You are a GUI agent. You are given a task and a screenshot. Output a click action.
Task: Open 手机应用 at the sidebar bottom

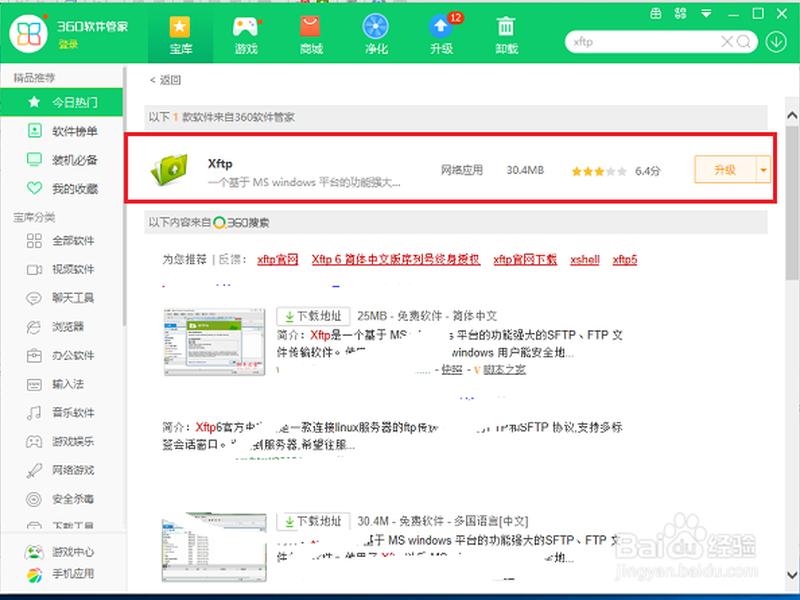[x=61, y=574]
